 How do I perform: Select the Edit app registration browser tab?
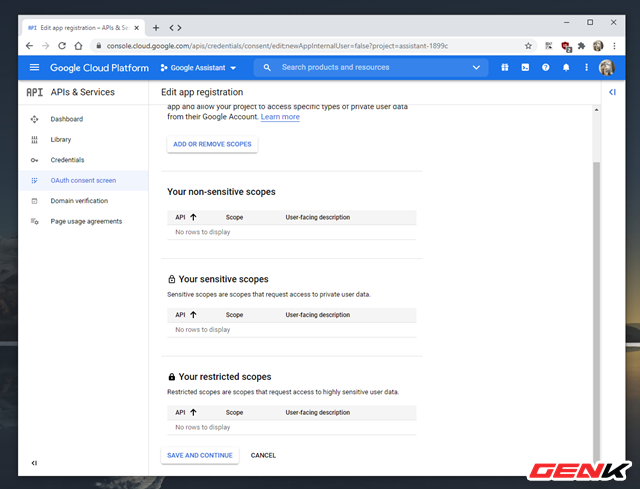(83, 28)
